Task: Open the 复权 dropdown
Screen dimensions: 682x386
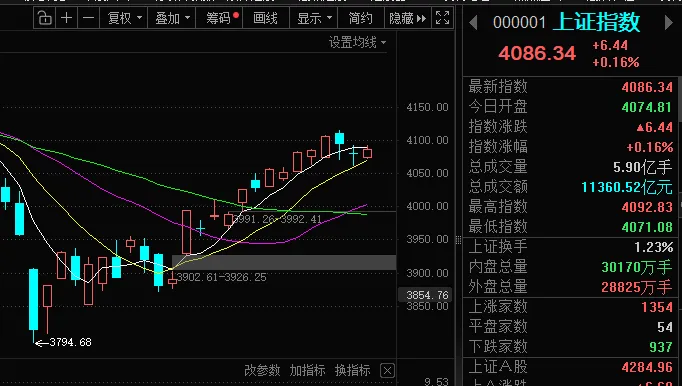Action: click(124, 18)
